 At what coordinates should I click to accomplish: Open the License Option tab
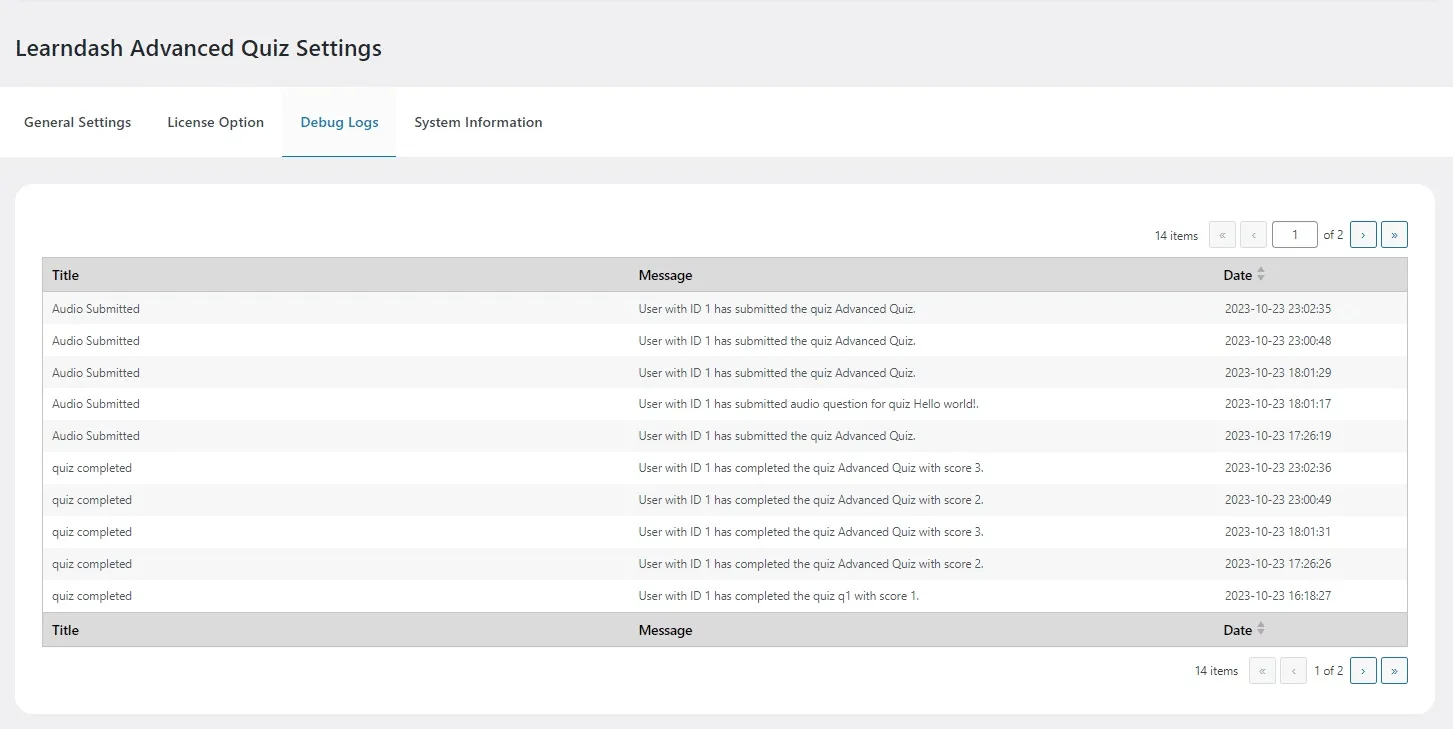click(x=215, y=122)
